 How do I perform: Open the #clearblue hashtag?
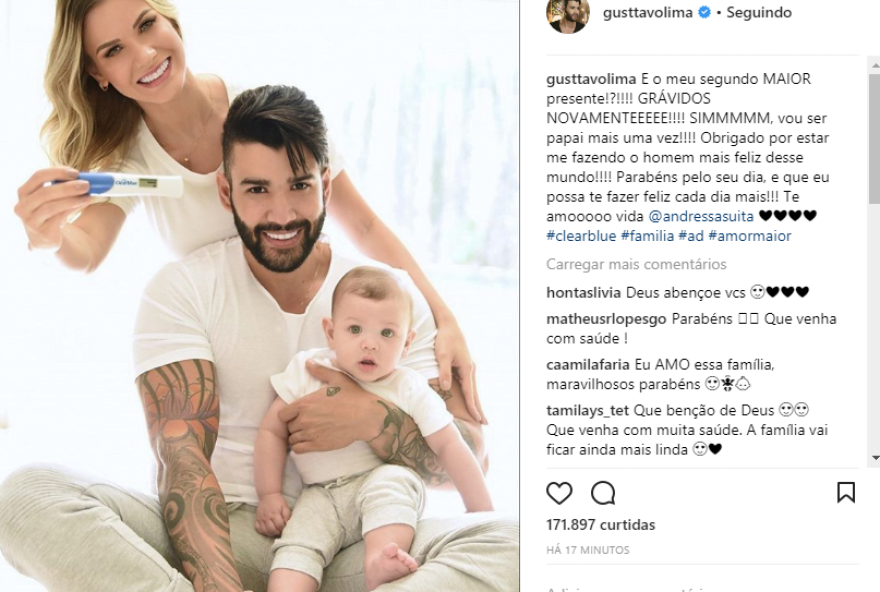coord(581,236)
